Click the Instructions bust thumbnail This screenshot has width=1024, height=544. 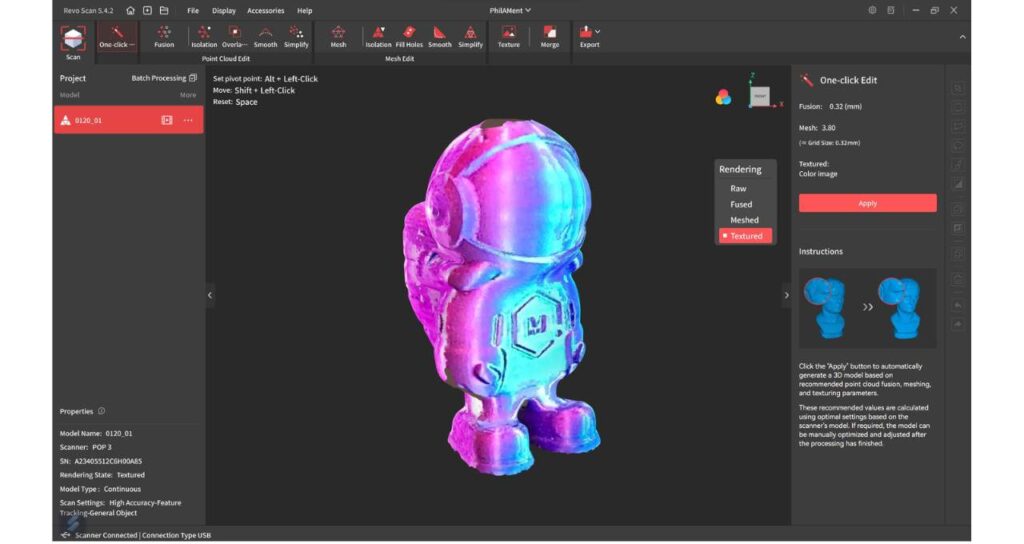pyautogui.click(x=867, y=308)
